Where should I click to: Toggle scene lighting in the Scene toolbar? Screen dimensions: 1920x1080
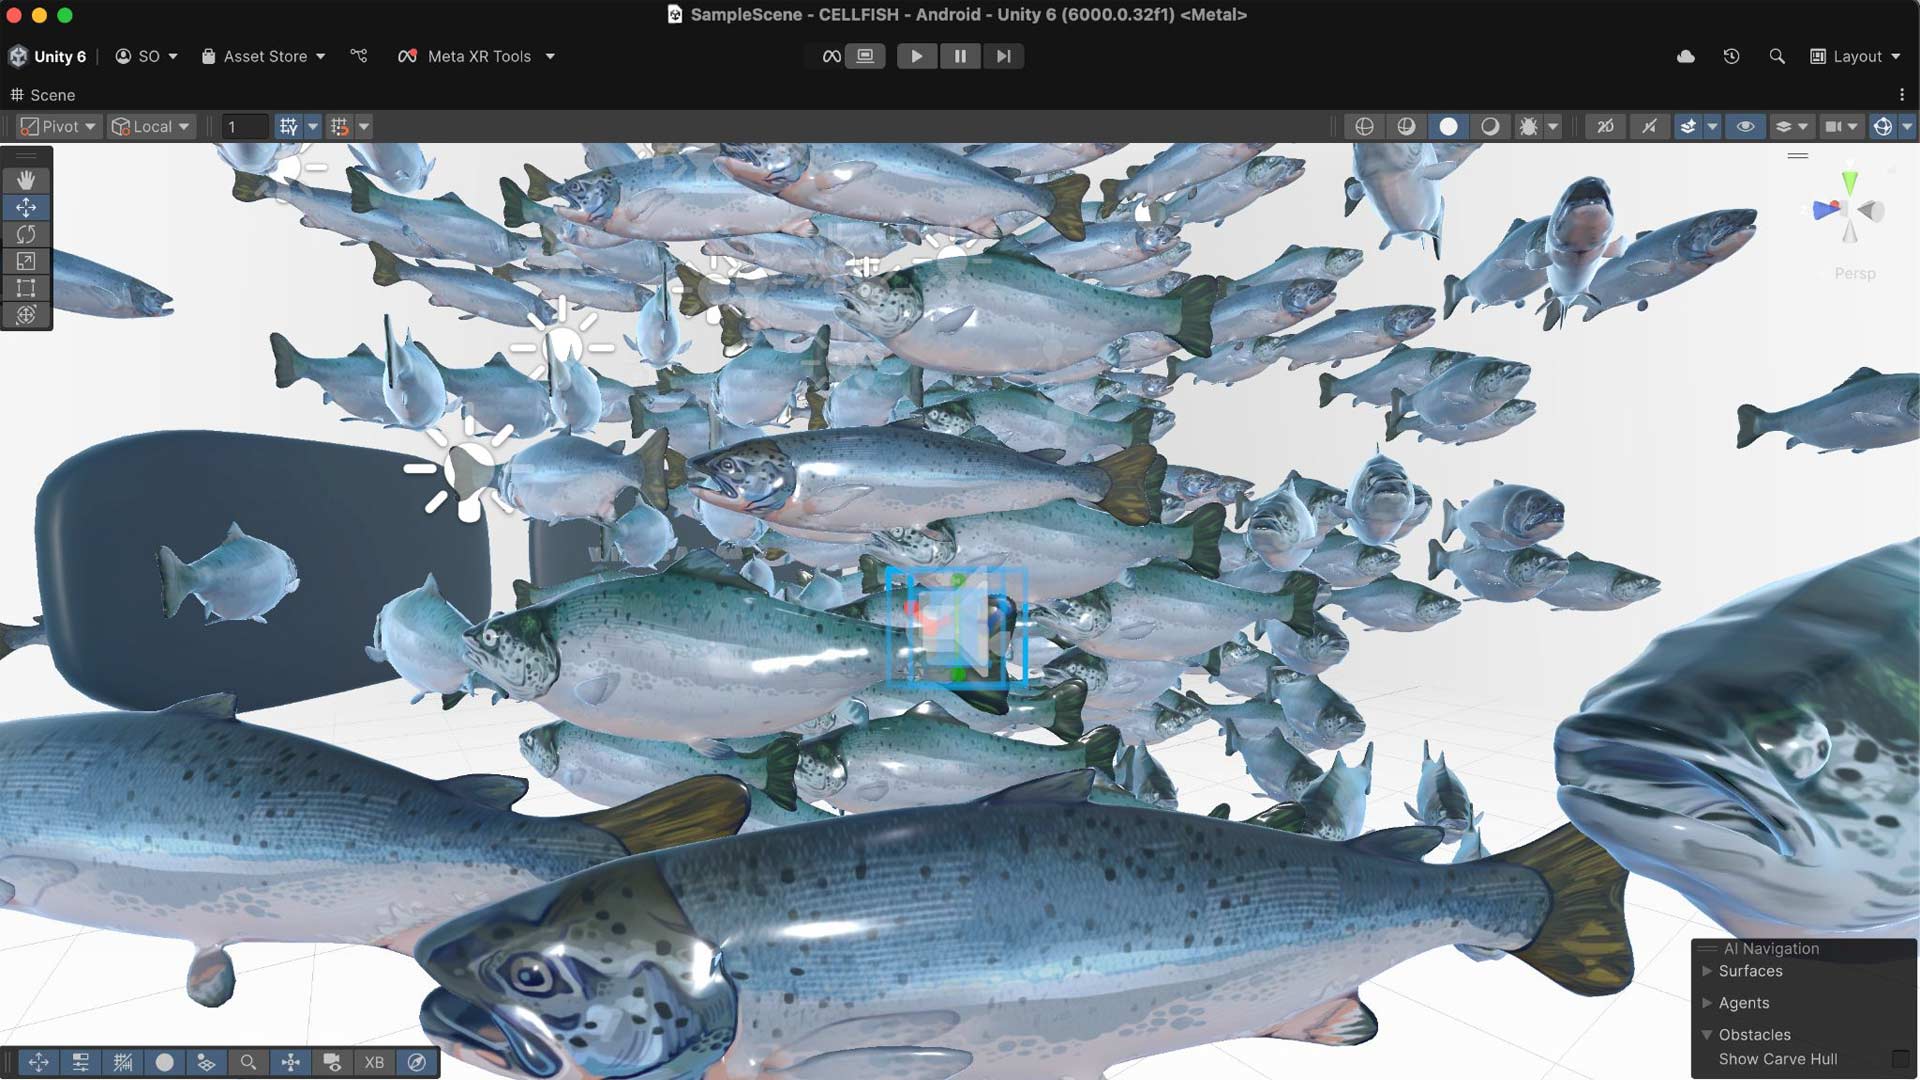(x=1408, y=126)
